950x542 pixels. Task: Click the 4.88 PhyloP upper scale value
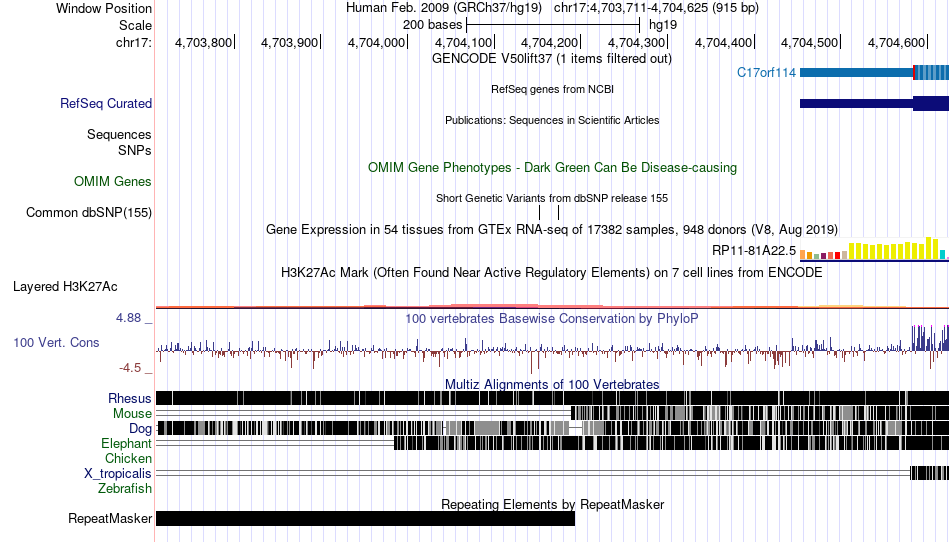point(128,318)
